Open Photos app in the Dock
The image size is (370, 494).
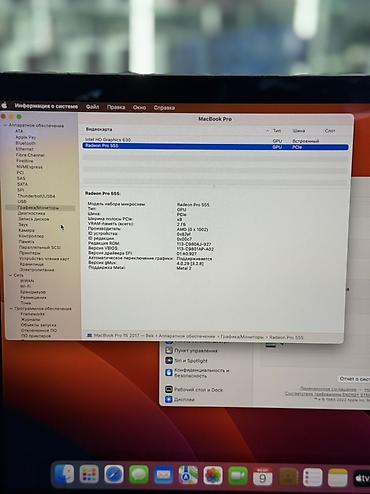[x=213, y=476]
